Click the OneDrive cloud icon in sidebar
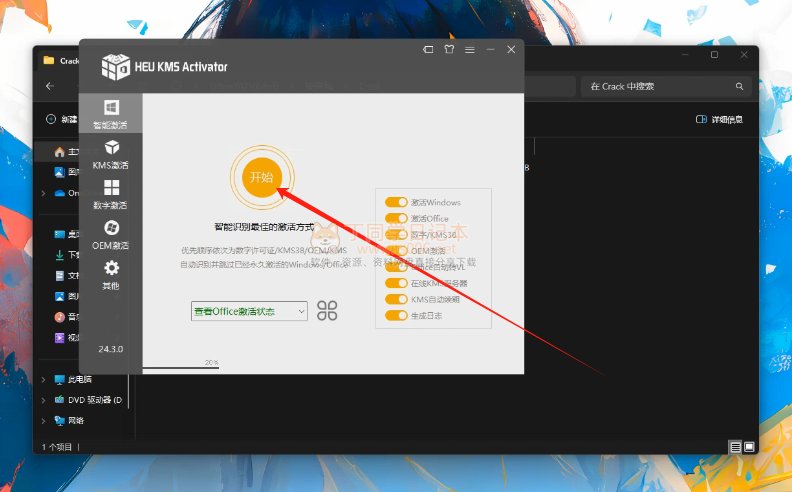Screen dimensions: 792x492 pyautogui.click(x=60, y=193)
